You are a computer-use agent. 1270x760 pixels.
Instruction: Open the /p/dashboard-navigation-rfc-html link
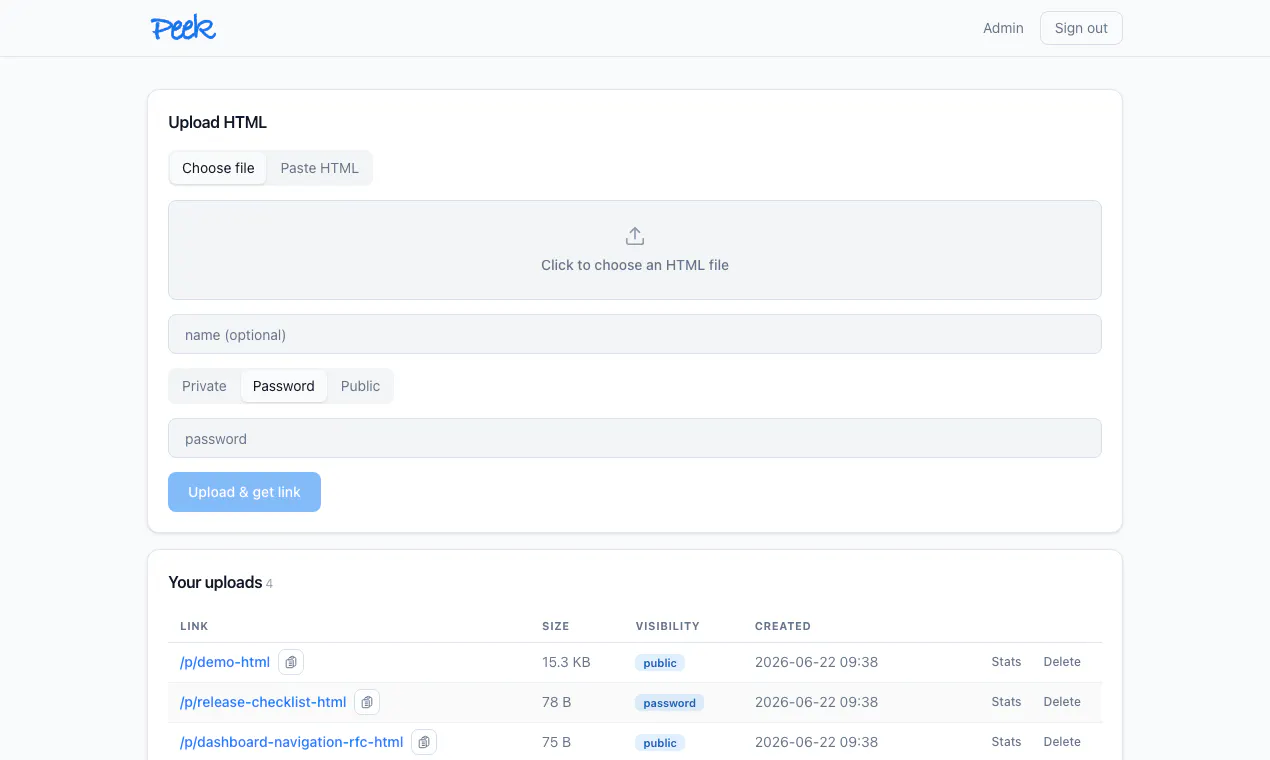[292, 742]
